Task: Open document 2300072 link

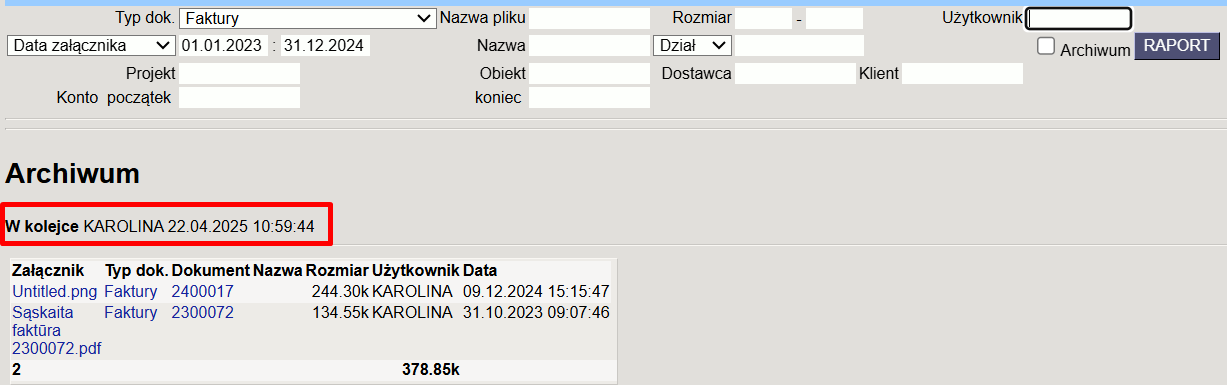Action: tap(202, 312)
